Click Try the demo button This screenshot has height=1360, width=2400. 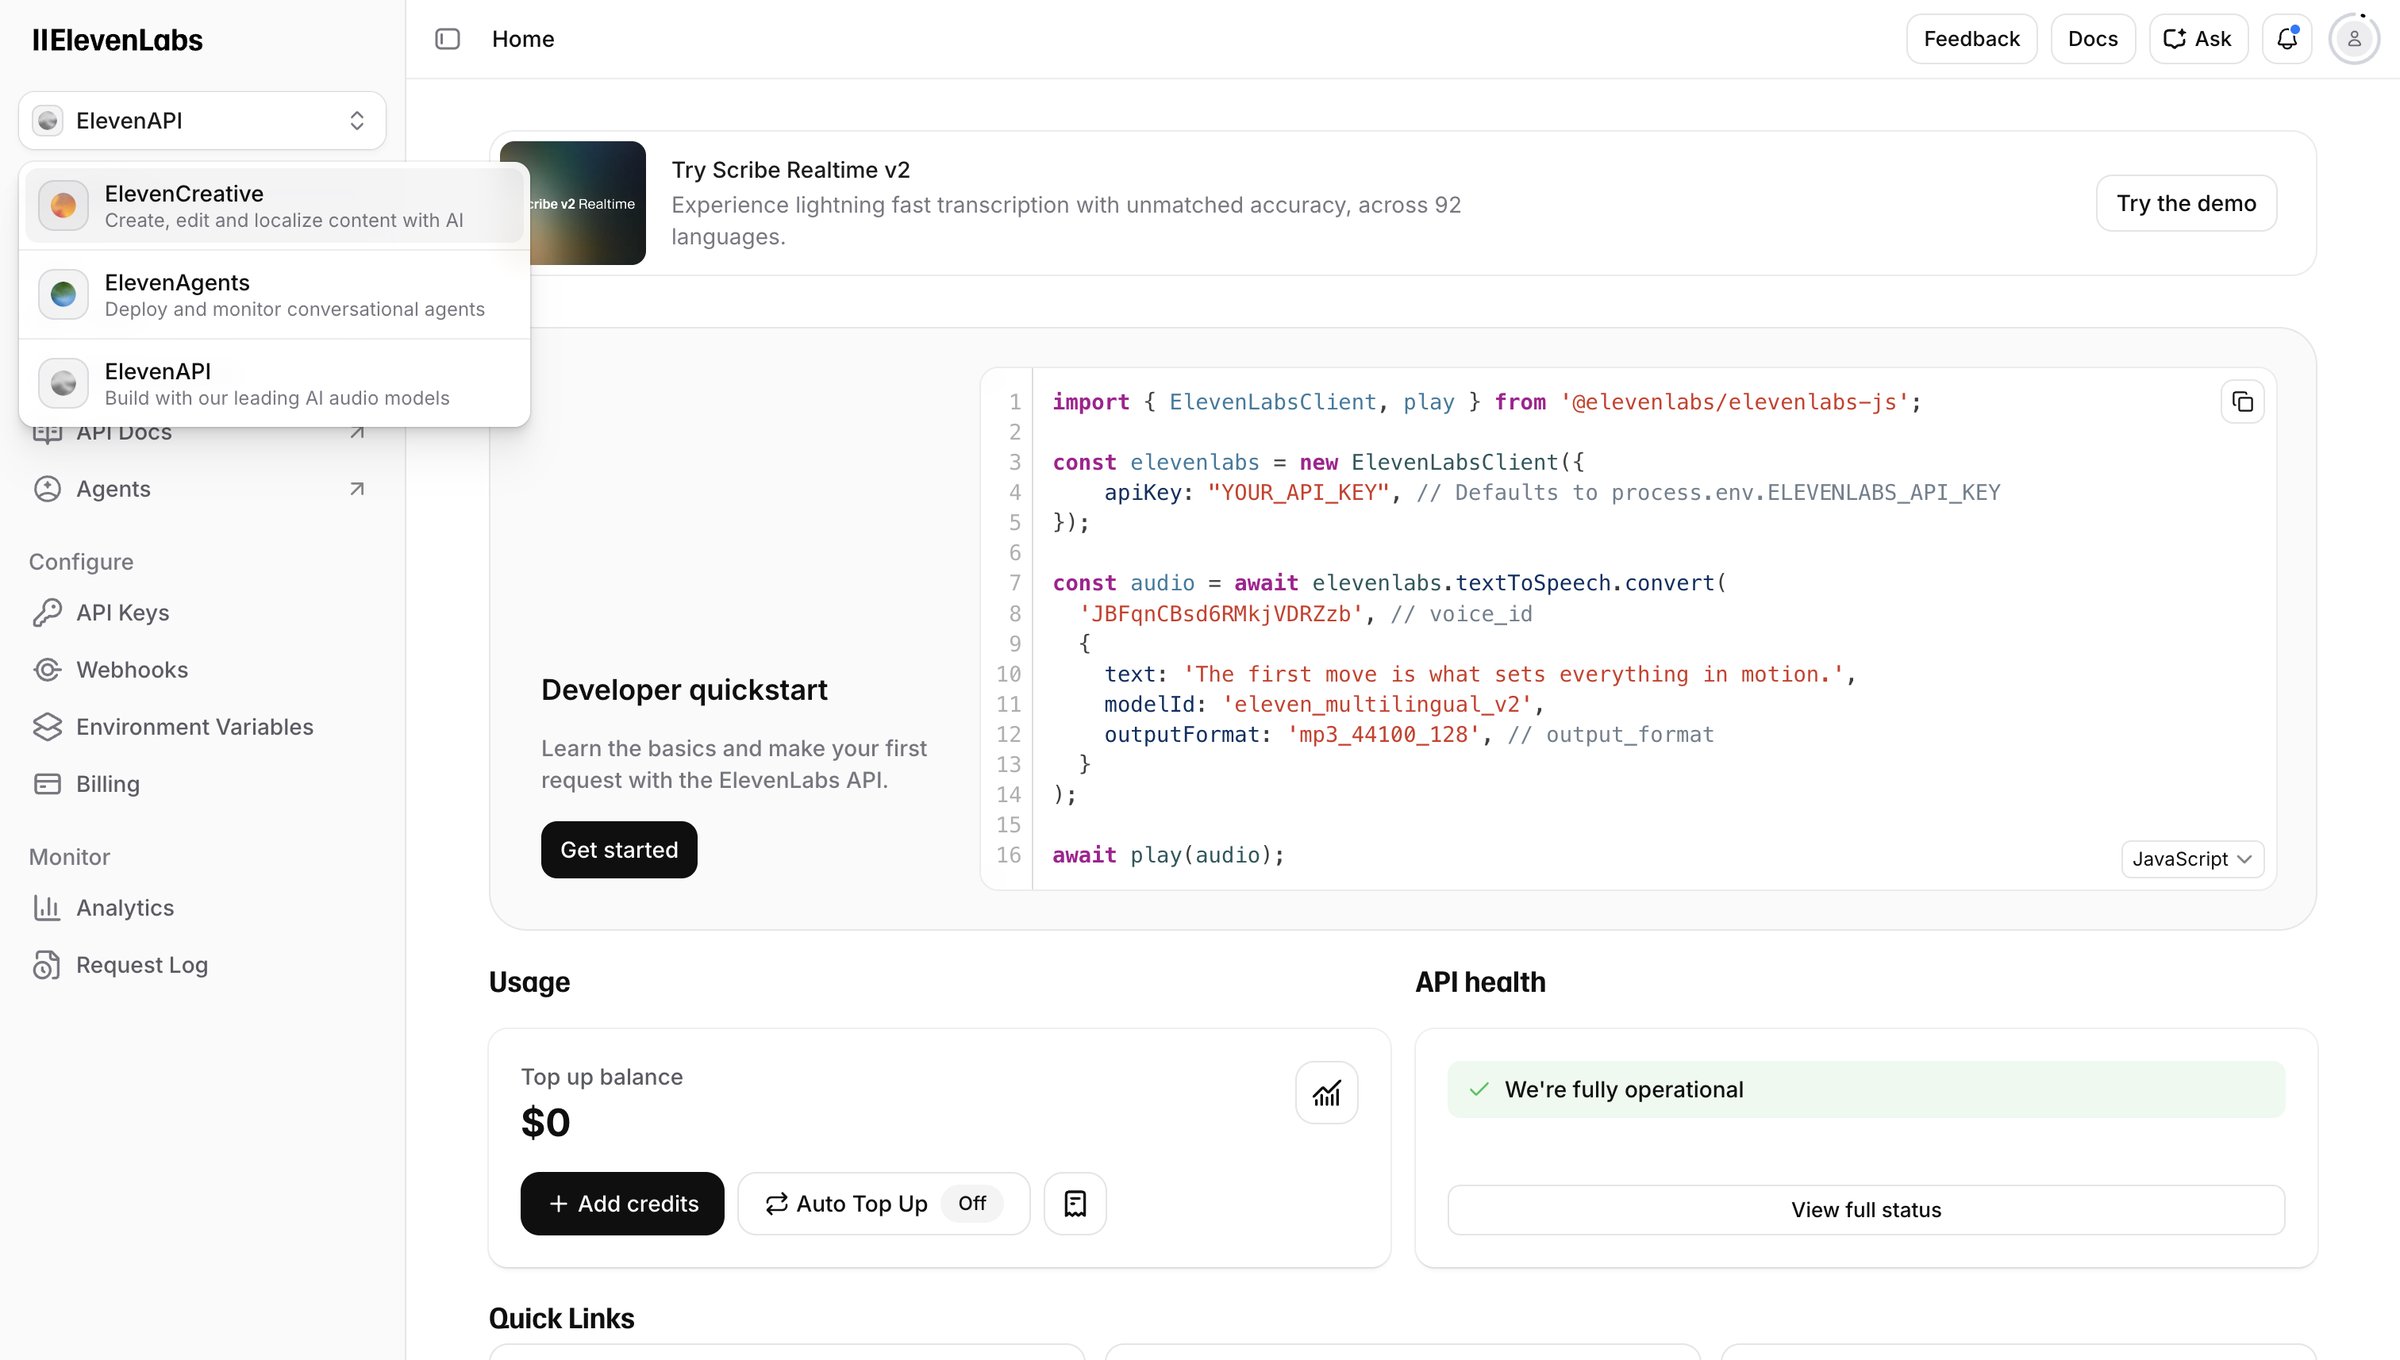2186,203
